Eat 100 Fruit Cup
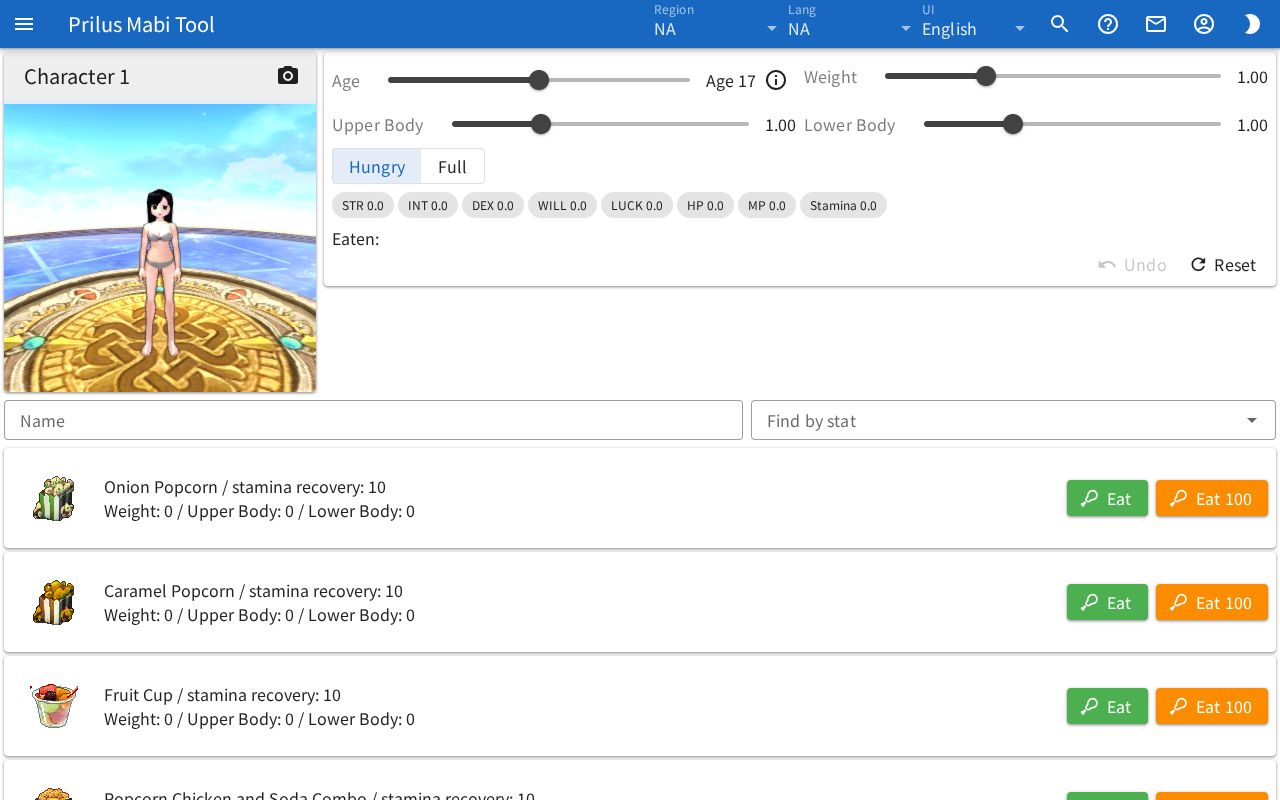Viewport: 1280px width, 800px height. coord(1212,706)
